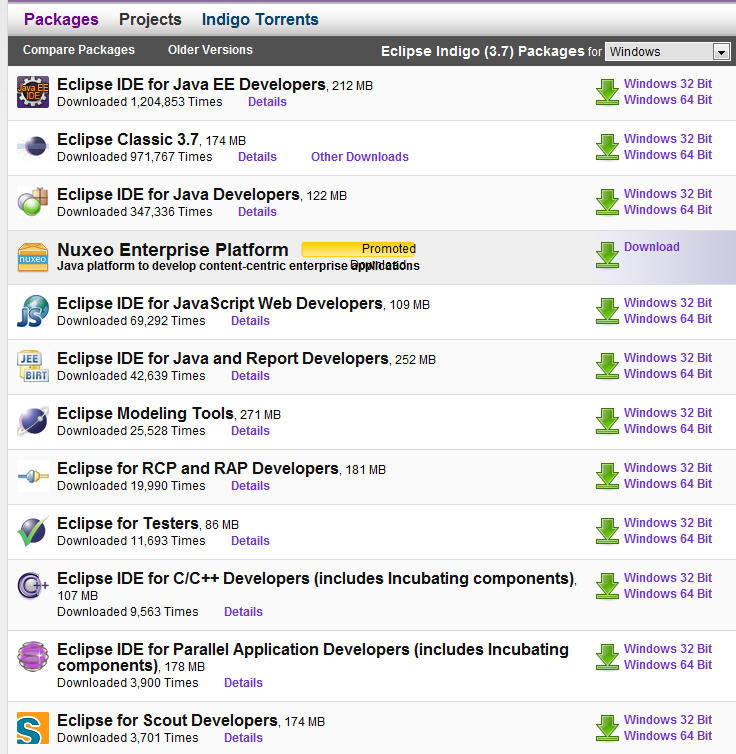Click the Eclipse for Testers checkmark icon
Image resolution: width=736 pixels, height=754 pixels.
33,531
